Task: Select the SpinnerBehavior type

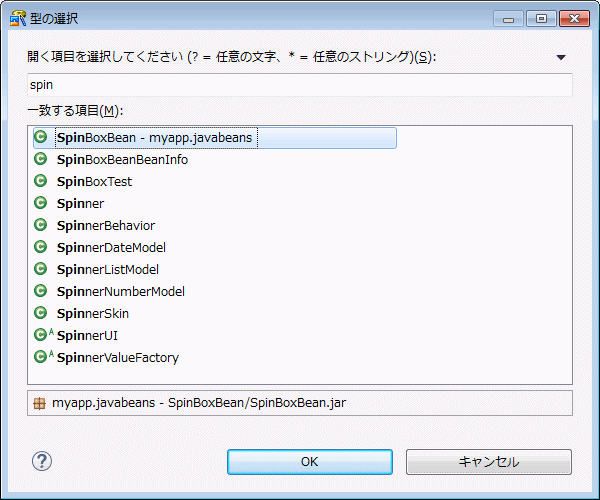Action: coord(106,225)
